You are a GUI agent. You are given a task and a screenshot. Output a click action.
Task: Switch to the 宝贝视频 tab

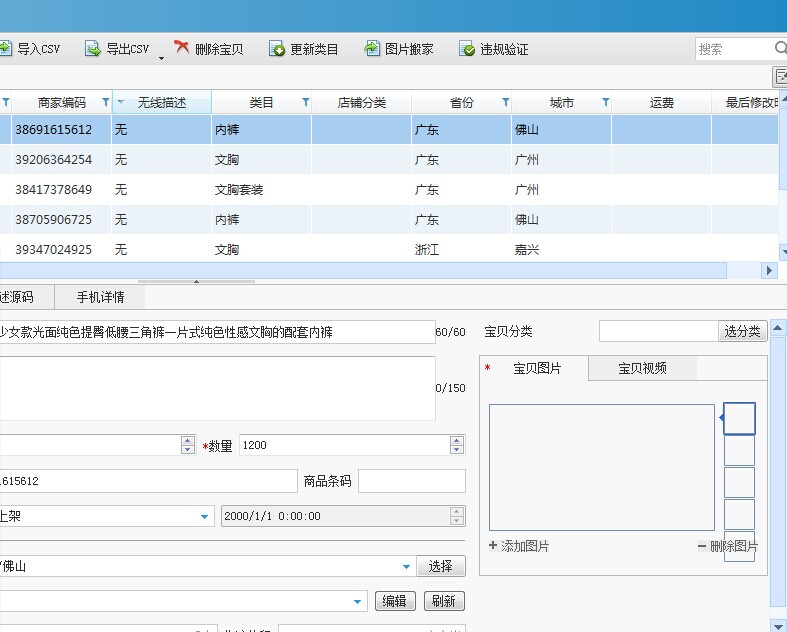coord(642,368)
